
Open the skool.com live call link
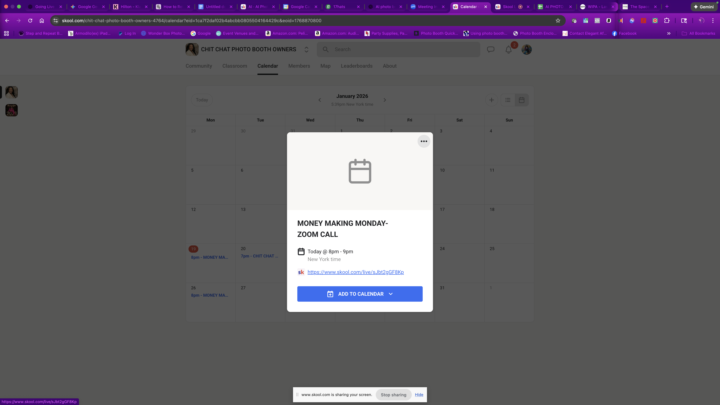(x=355, y=272)
